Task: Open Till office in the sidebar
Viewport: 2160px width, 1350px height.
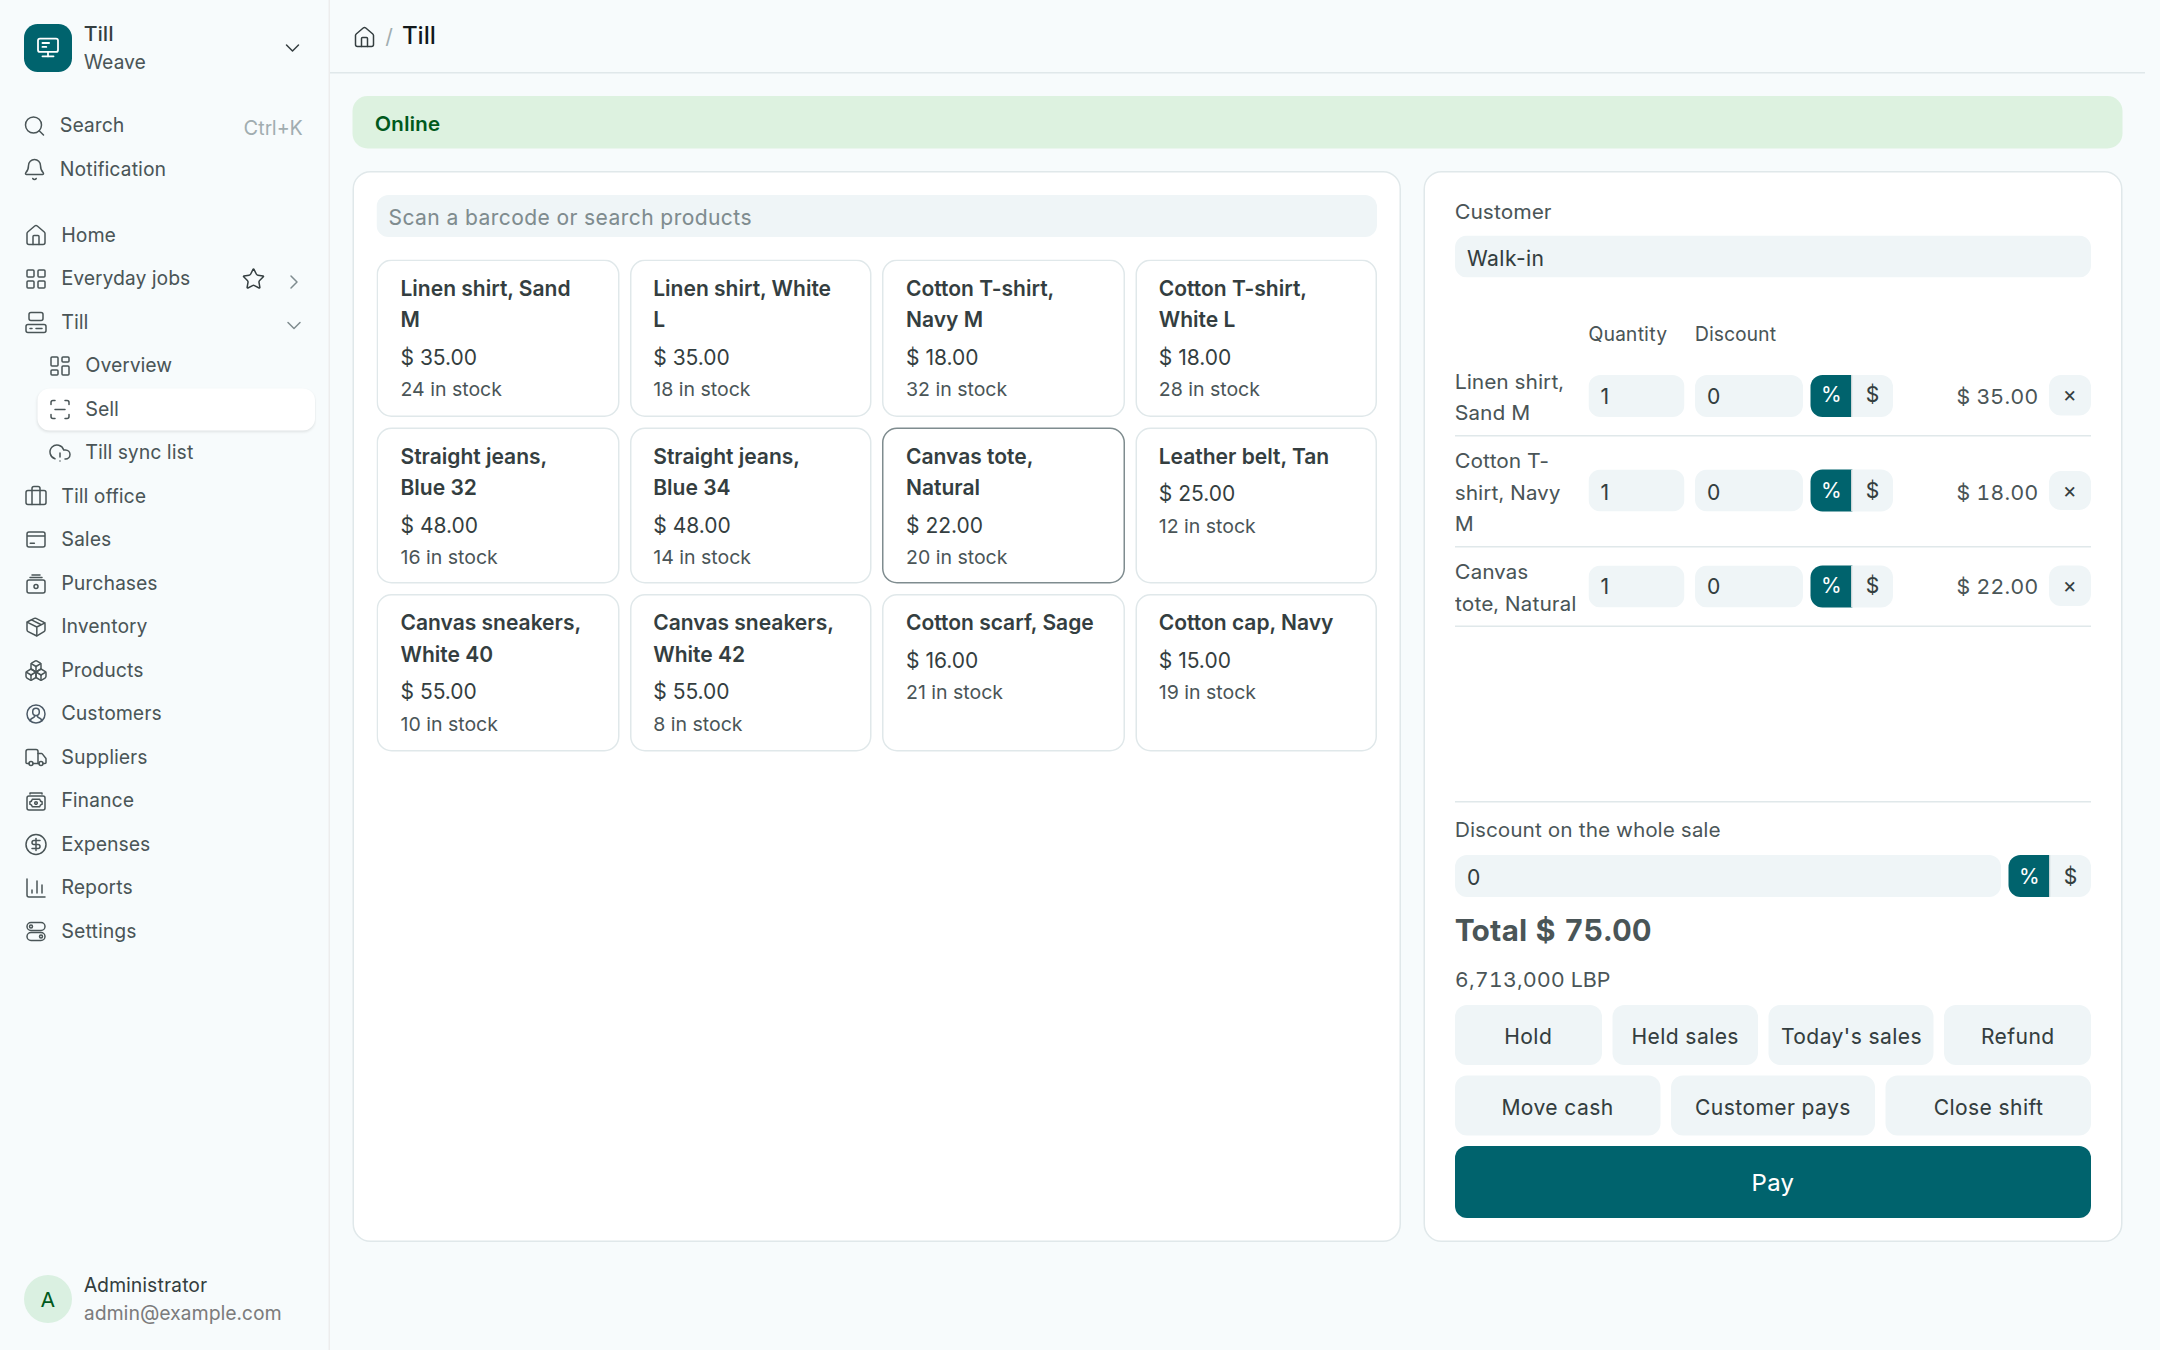Action: click(x=164, y=496)
